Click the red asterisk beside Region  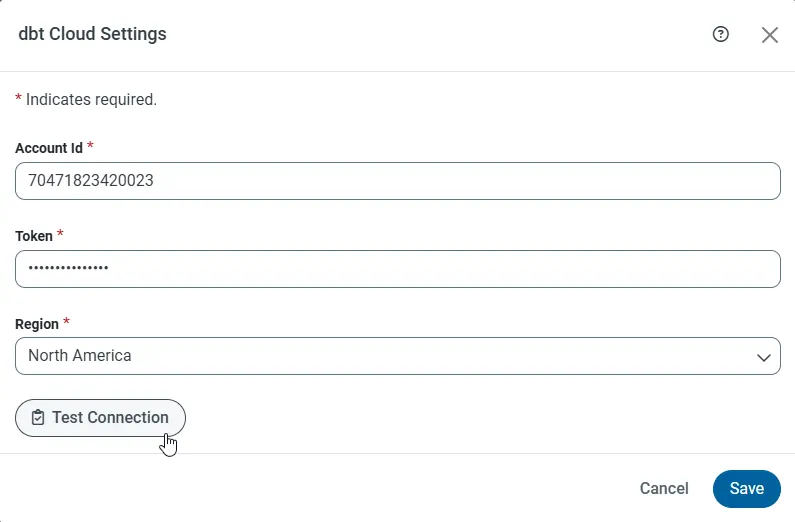click(67, 322)
